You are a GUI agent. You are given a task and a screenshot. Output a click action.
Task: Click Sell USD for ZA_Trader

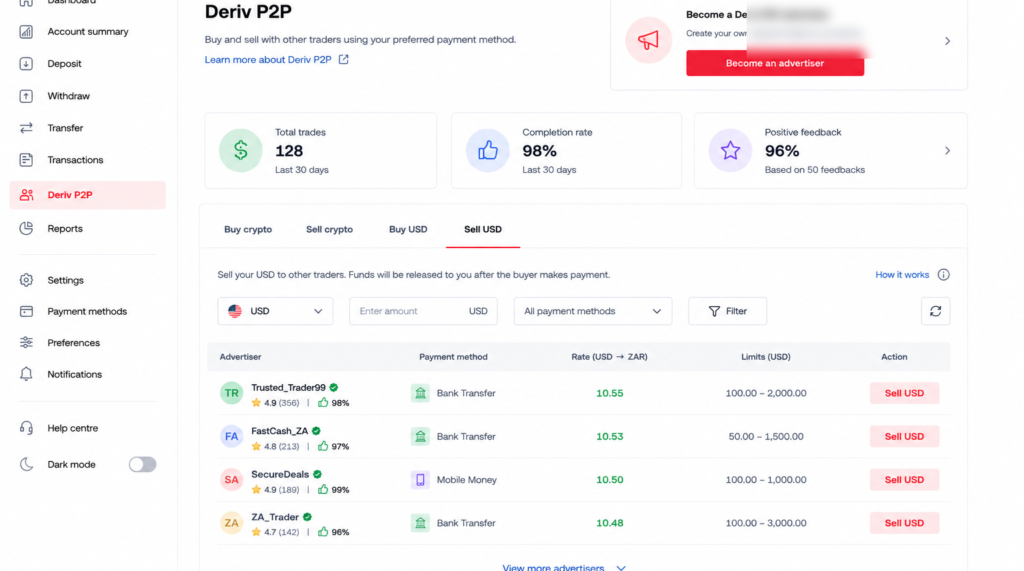click(x=904, y=523)
